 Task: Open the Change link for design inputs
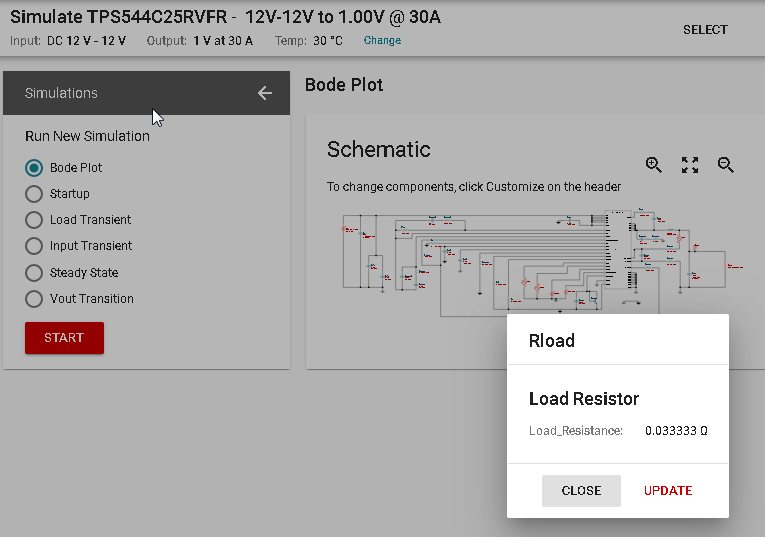pyautogui.click(x=382, y=40)
